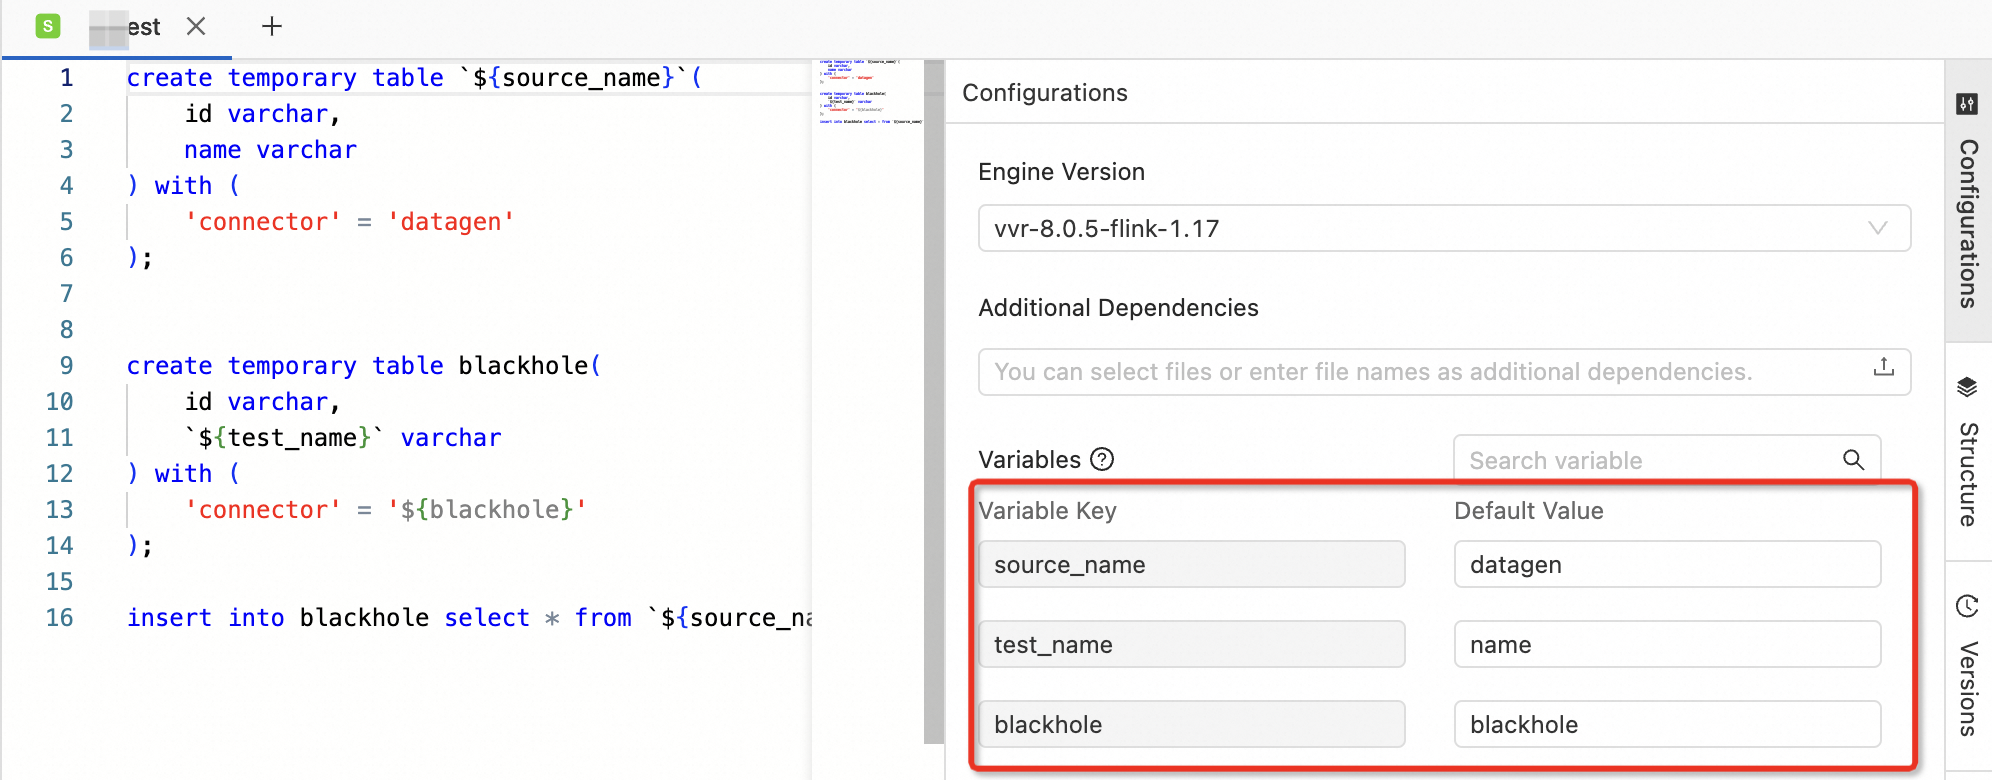This screenshot has width=1992, height=780.
Task: Click the green SQL file icon on the tab
Action: (48, 27)
